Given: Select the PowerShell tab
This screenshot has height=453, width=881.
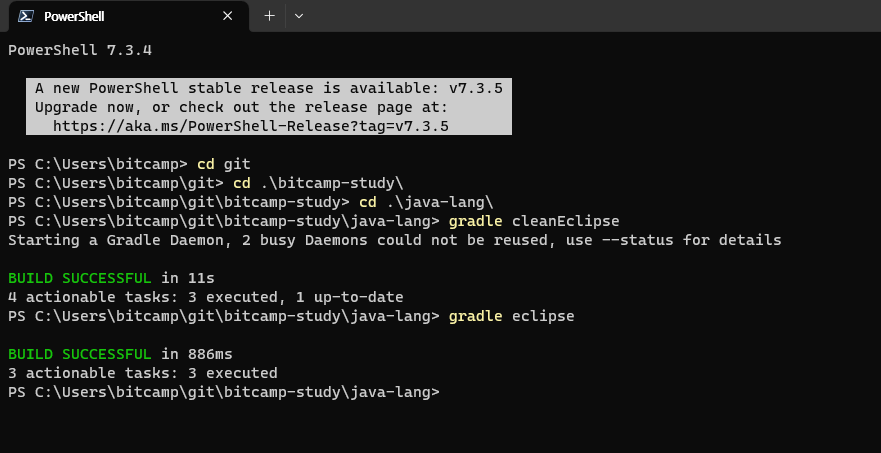Looking at the screenshot, I should tap(129, 16).
